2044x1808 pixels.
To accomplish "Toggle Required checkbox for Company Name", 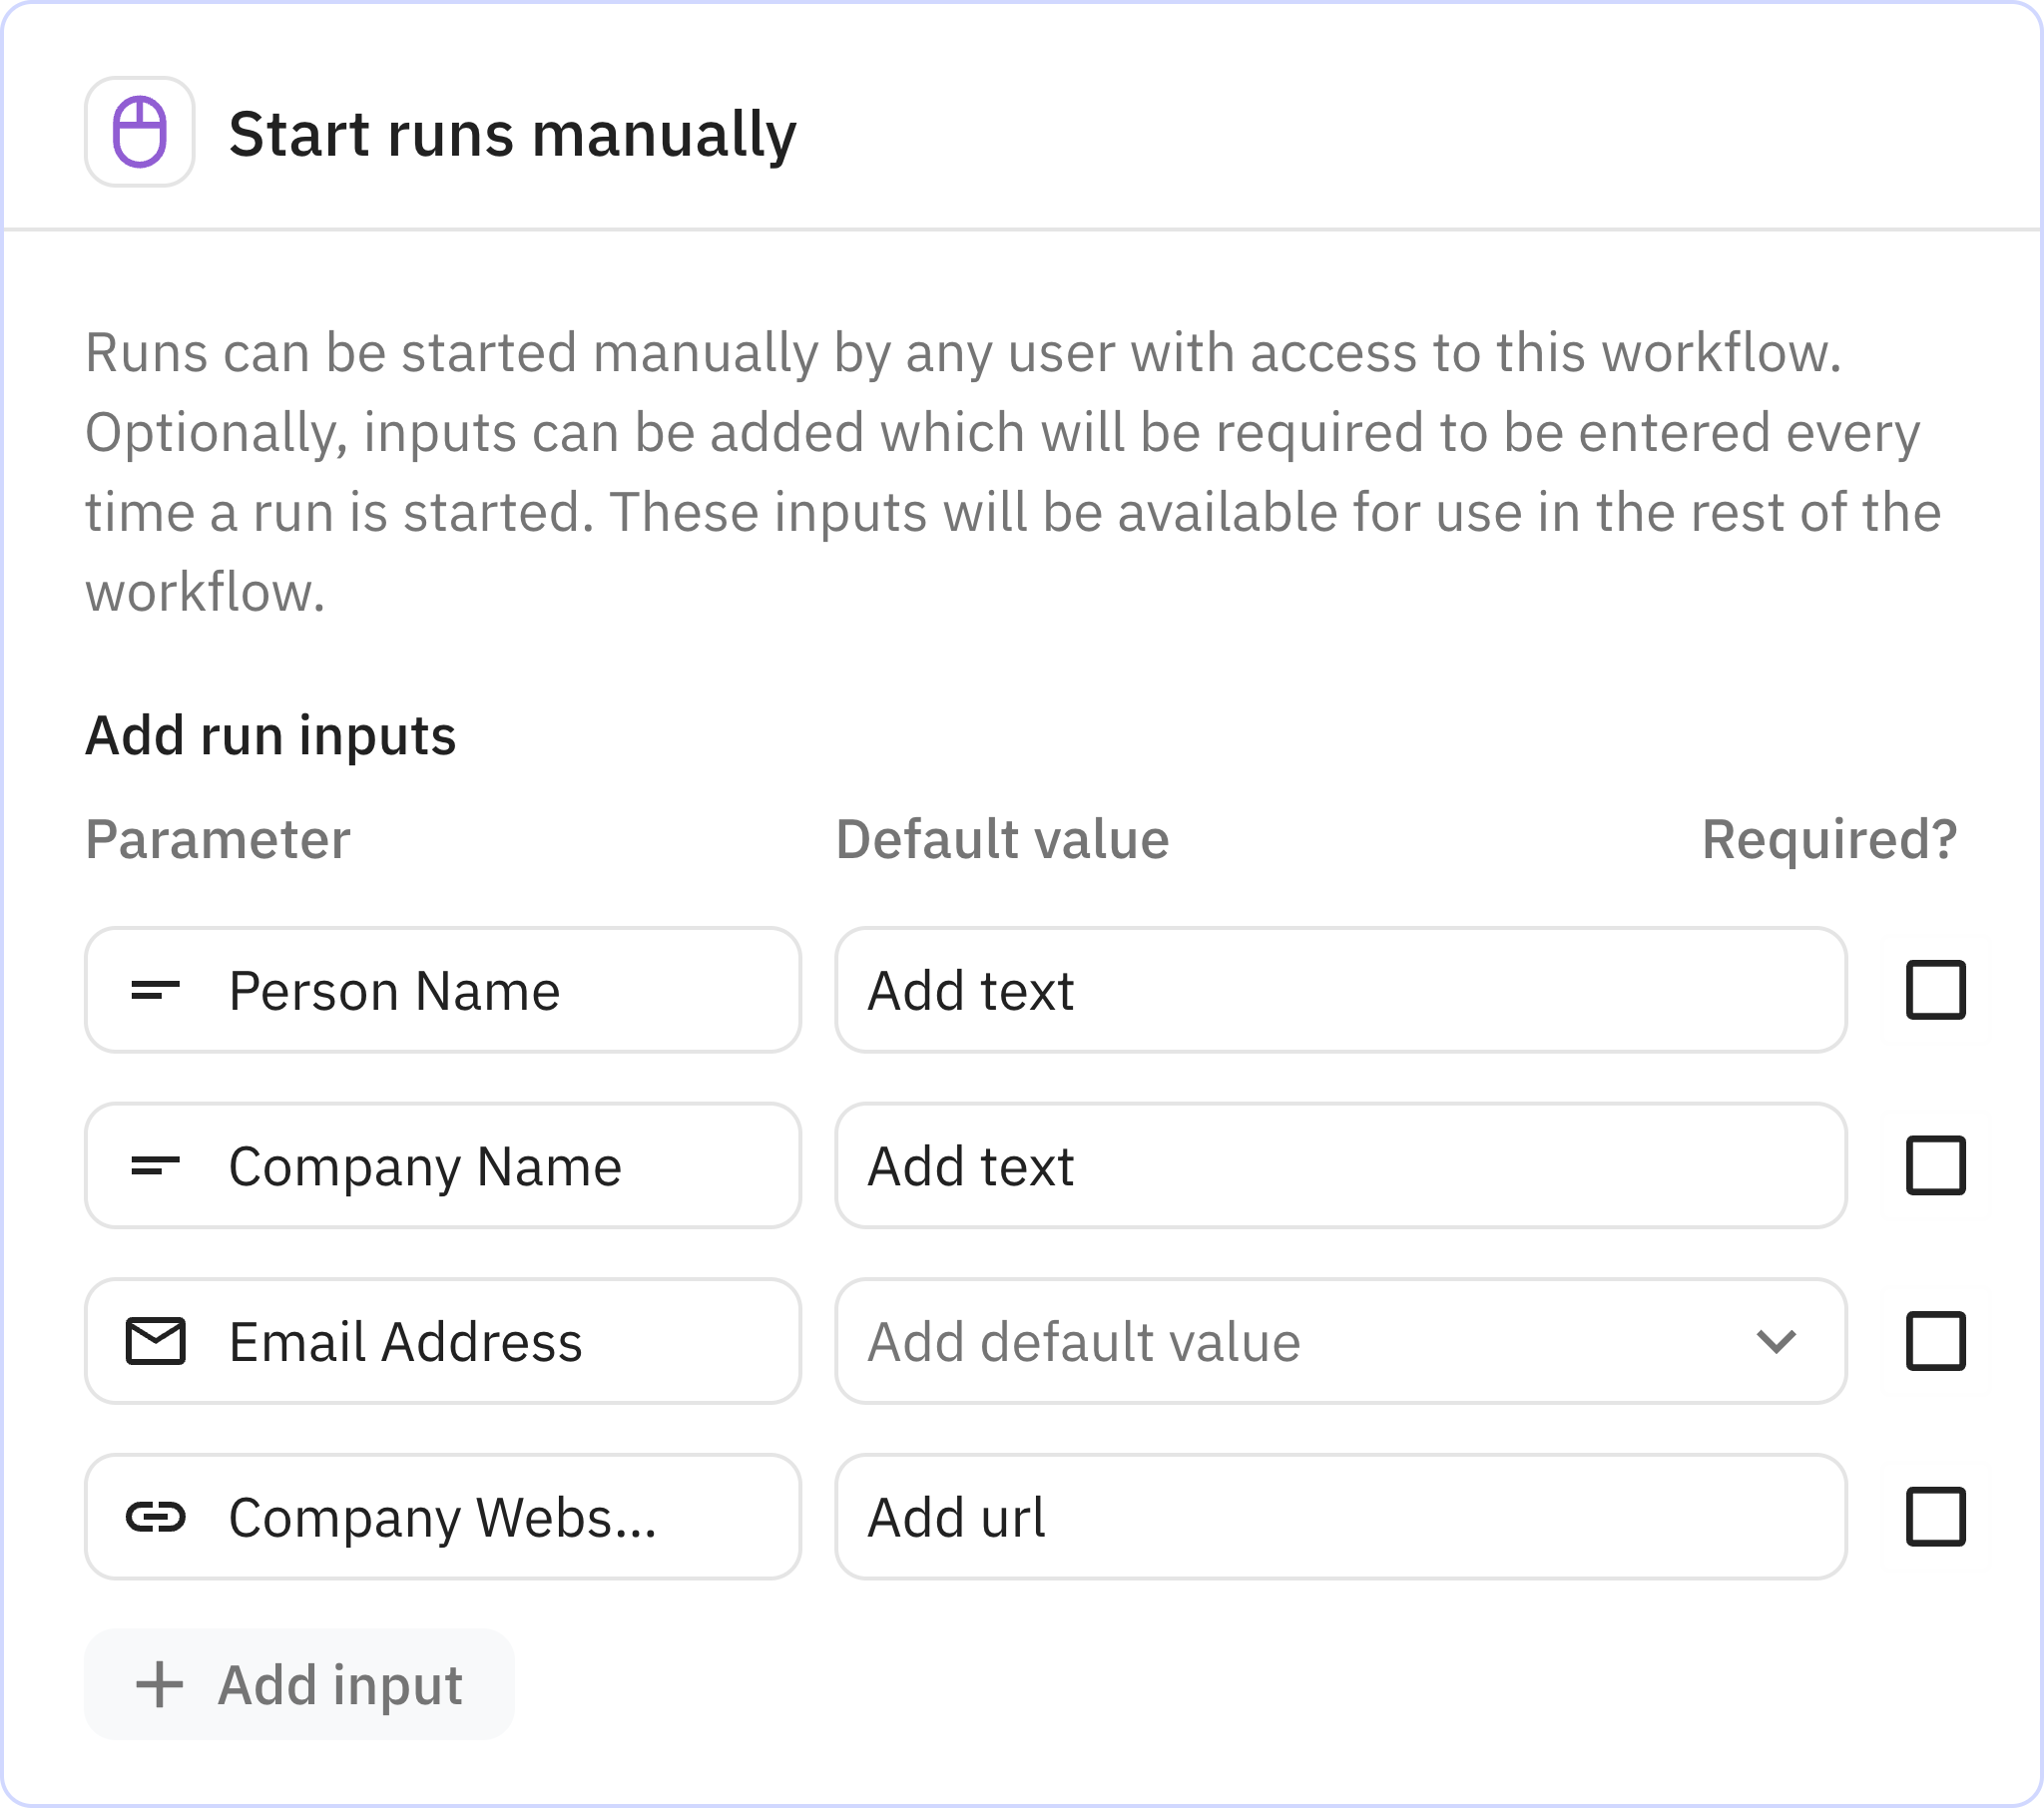I will pos(1935,1165).
